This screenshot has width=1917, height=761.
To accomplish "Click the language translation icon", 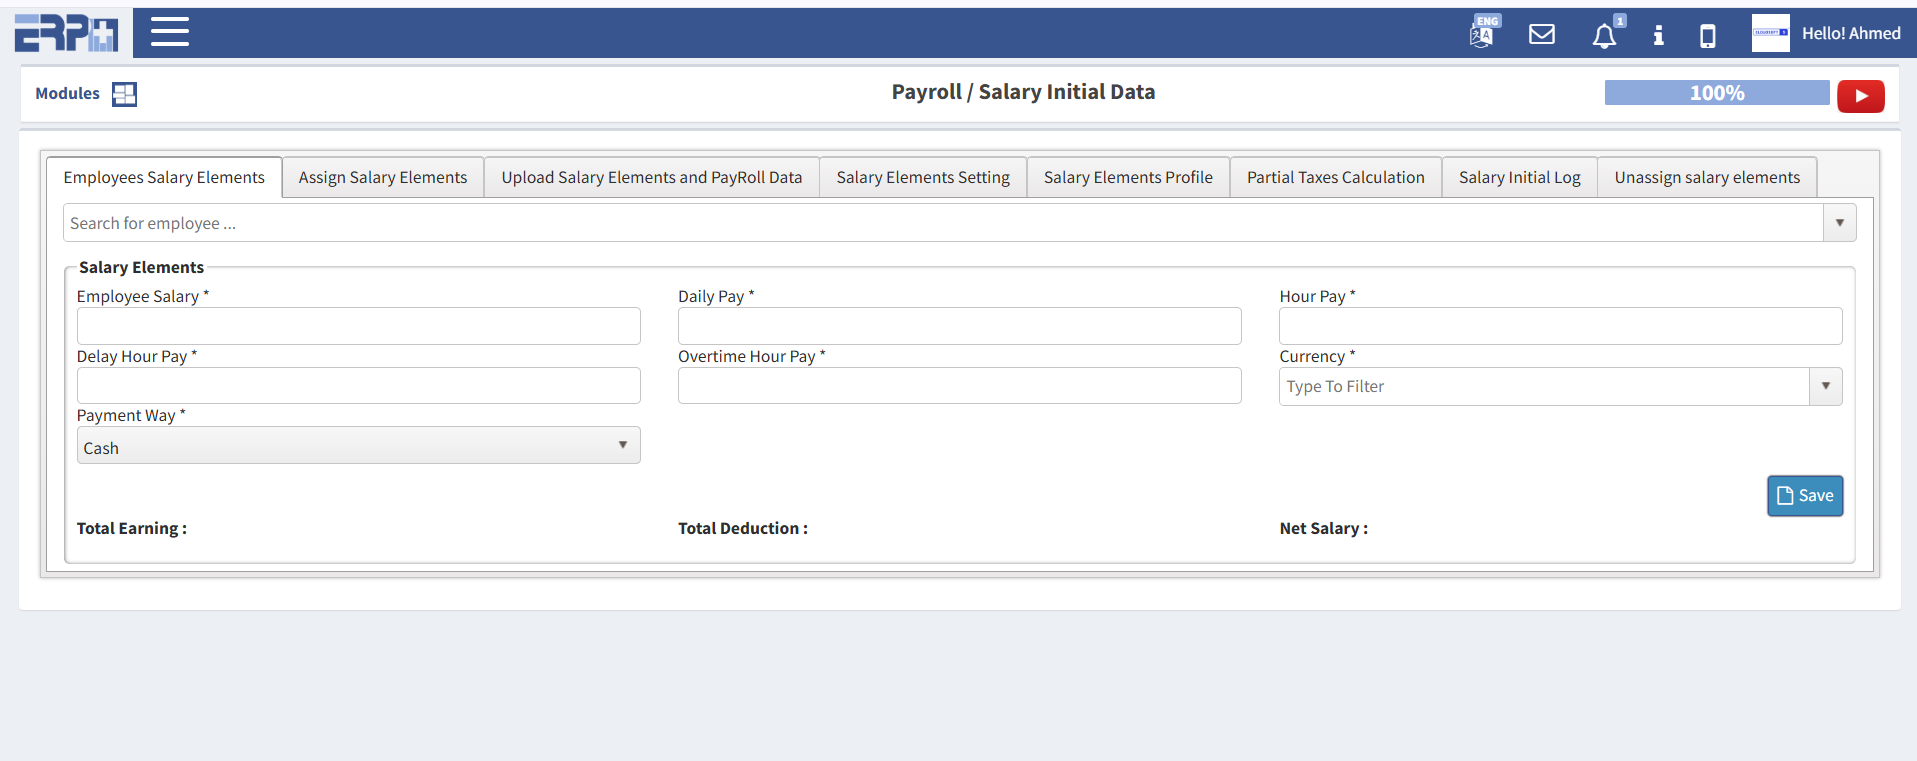I will coord(1483,33).
